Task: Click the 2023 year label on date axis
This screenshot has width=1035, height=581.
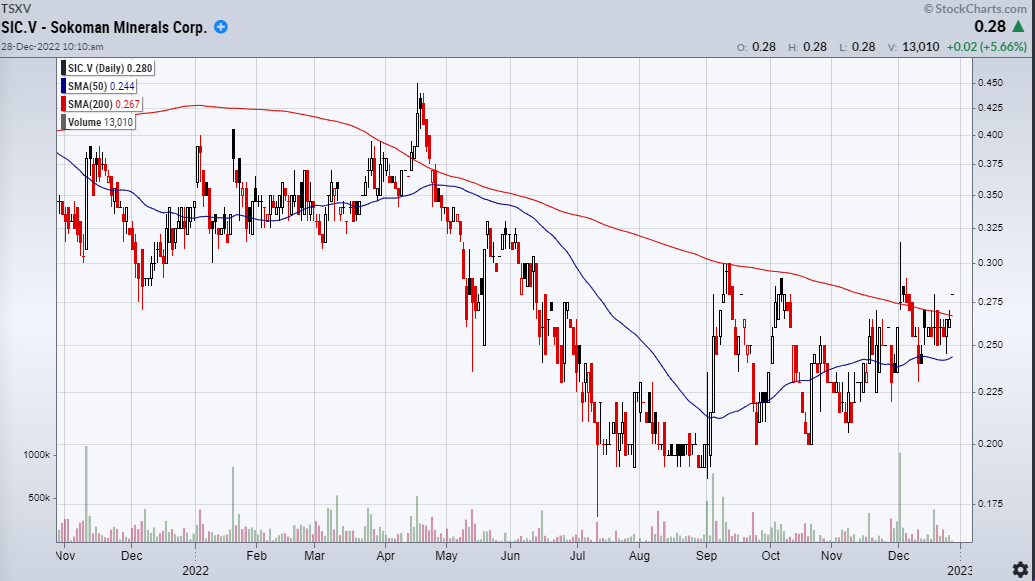Action: [x=960, y=570]
